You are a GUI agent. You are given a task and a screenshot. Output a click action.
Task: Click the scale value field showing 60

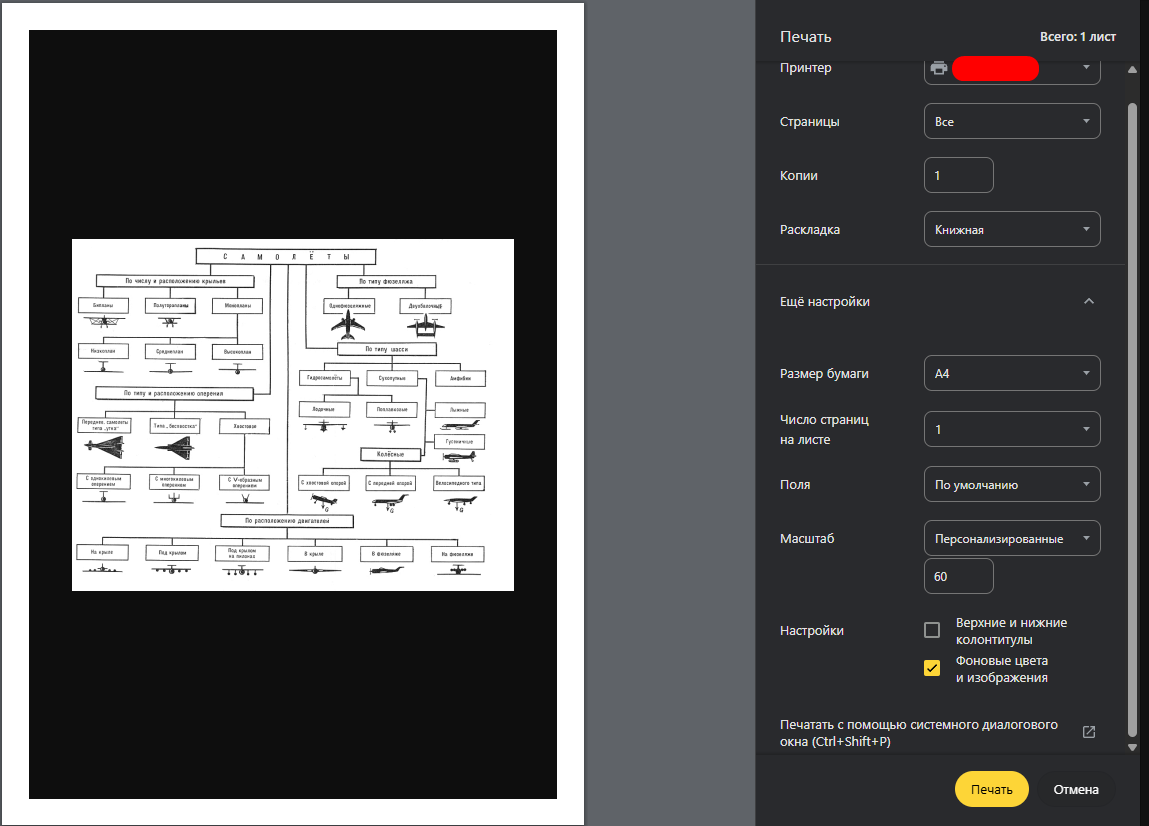coord(958,577)
